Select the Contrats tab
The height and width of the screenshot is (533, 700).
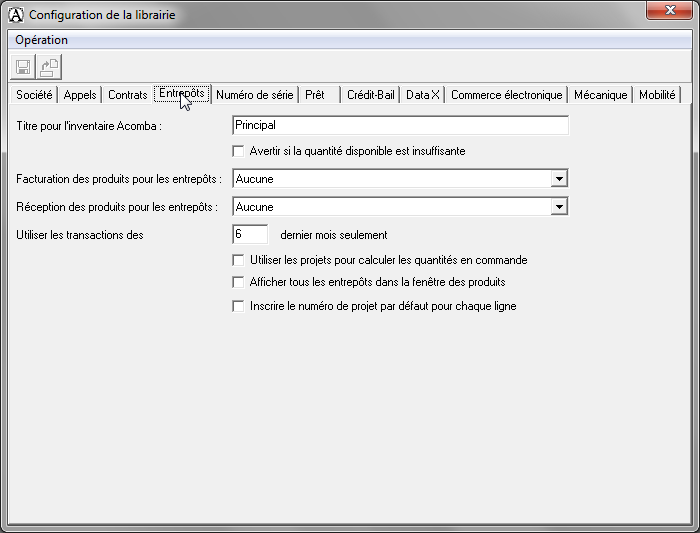(x=127, y=95)
